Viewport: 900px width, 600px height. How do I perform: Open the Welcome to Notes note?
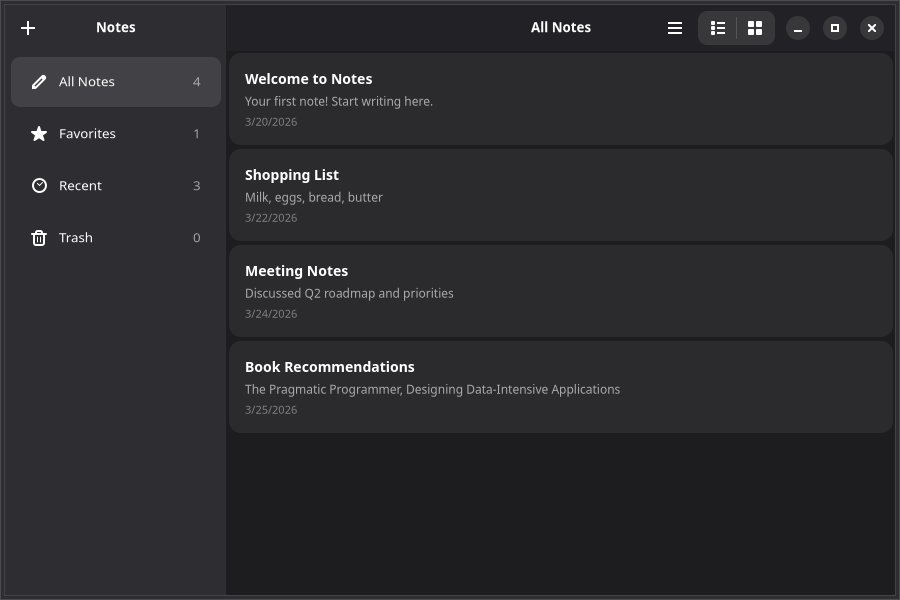click(560, 98)
